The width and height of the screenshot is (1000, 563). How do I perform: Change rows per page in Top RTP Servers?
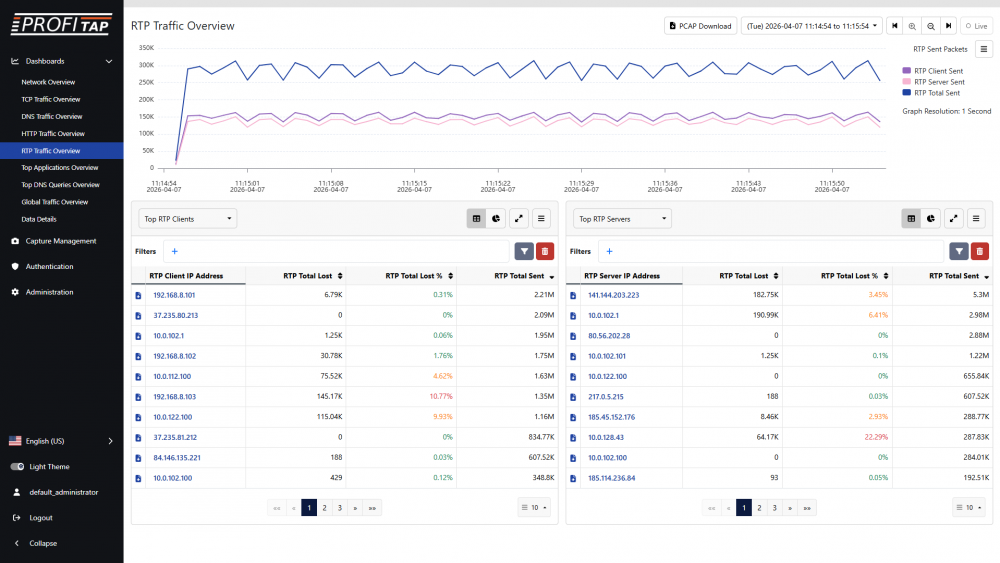point(969,508)
